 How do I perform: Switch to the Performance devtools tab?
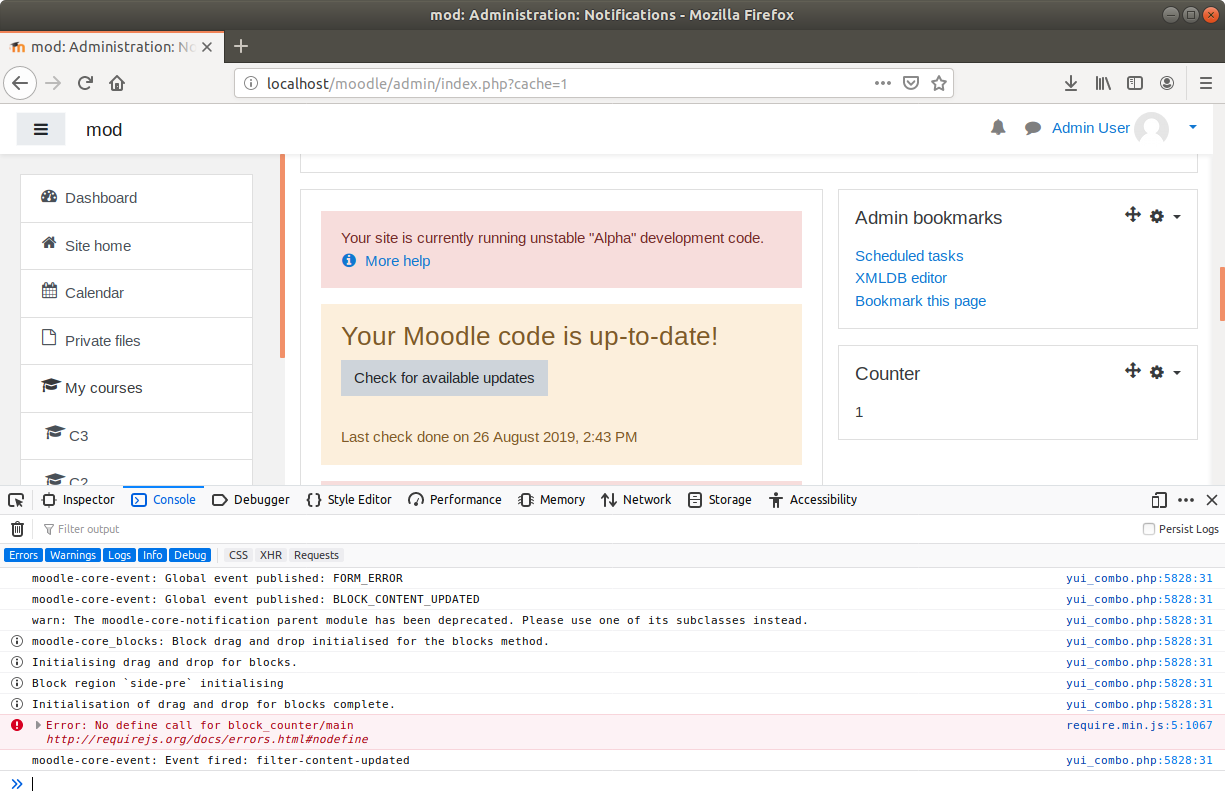(455, 500)
